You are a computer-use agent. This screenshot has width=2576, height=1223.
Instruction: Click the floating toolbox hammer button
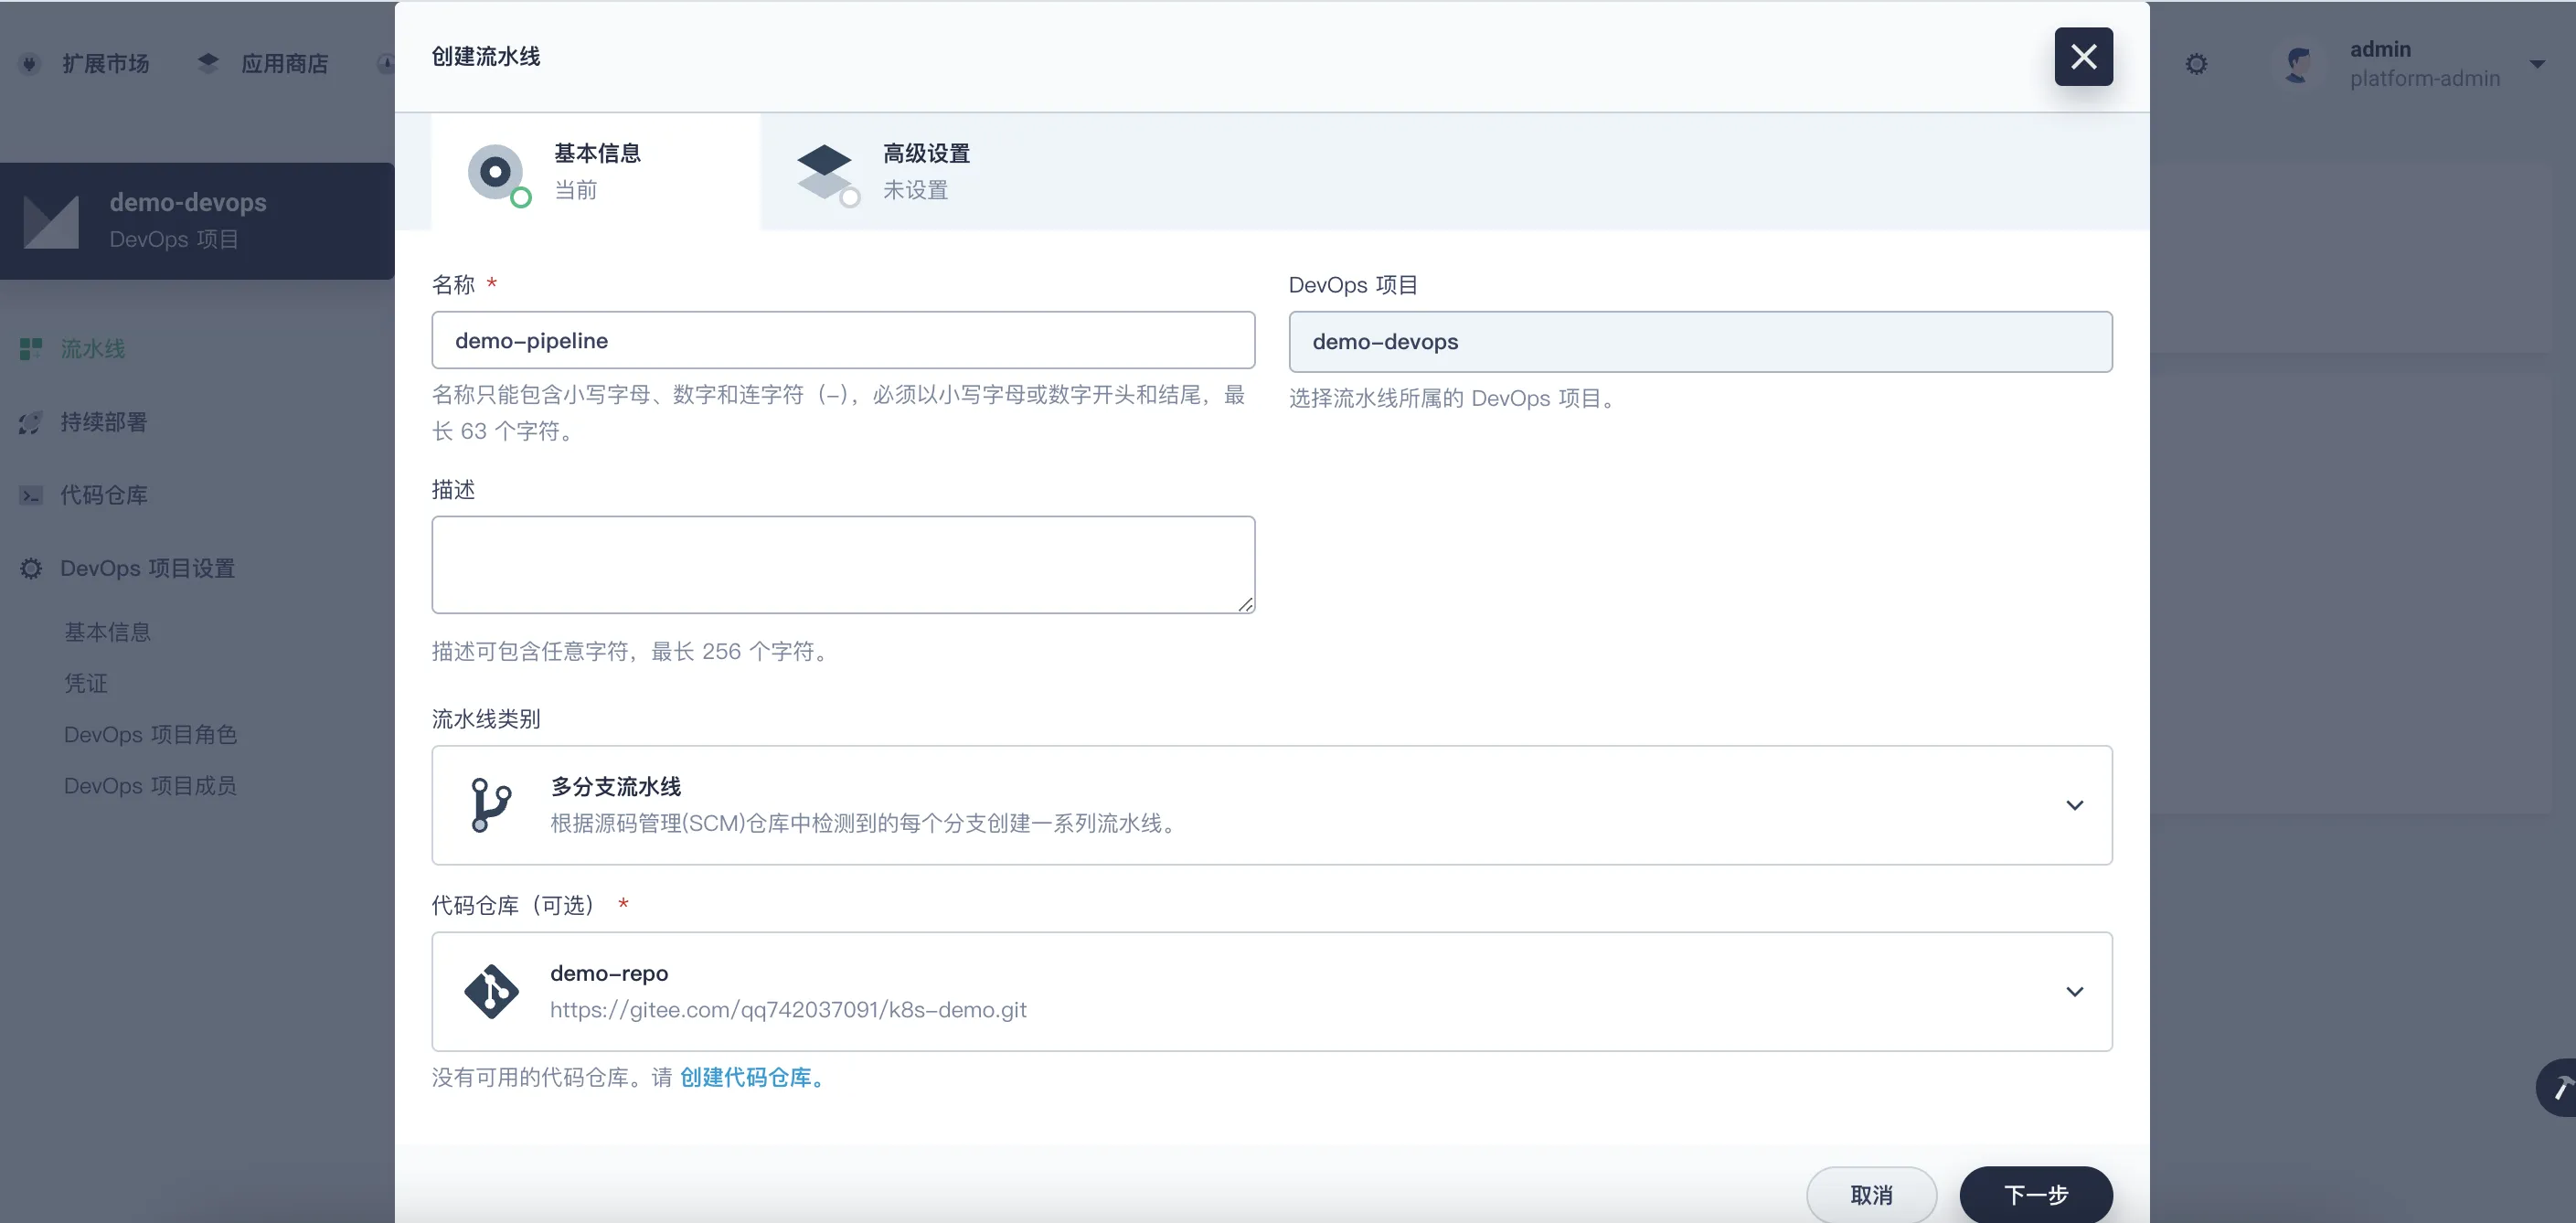point(2559,1087)
